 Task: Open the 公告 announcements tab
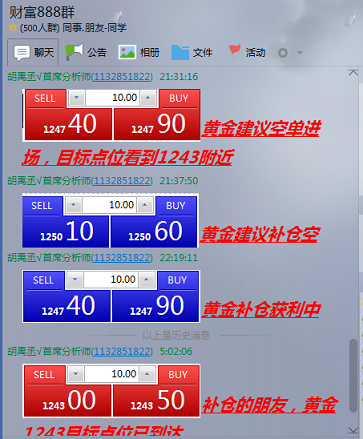coord(86,52)
